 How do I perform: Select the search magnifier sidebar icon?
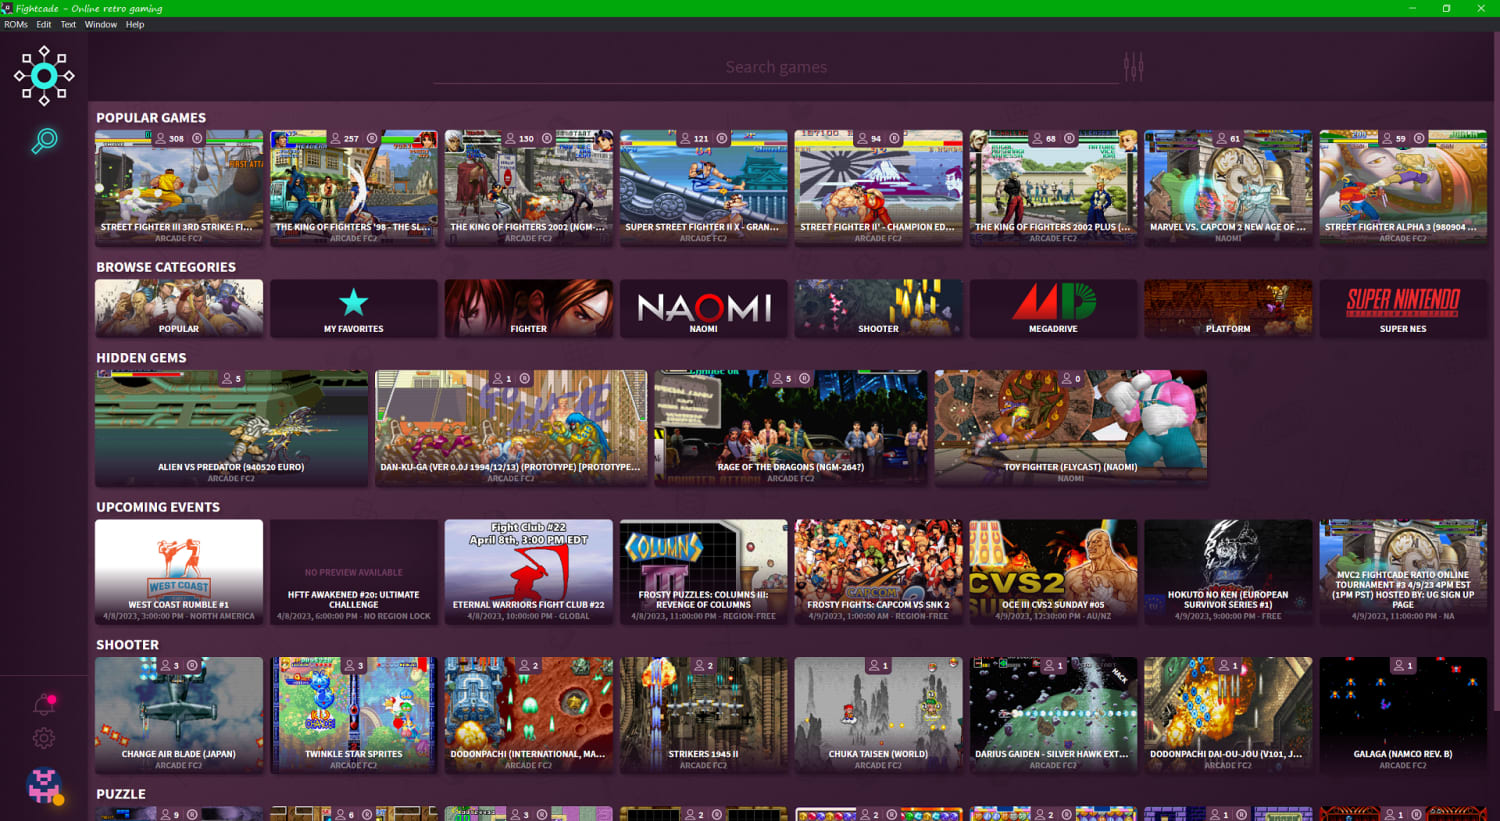point(44,141)
